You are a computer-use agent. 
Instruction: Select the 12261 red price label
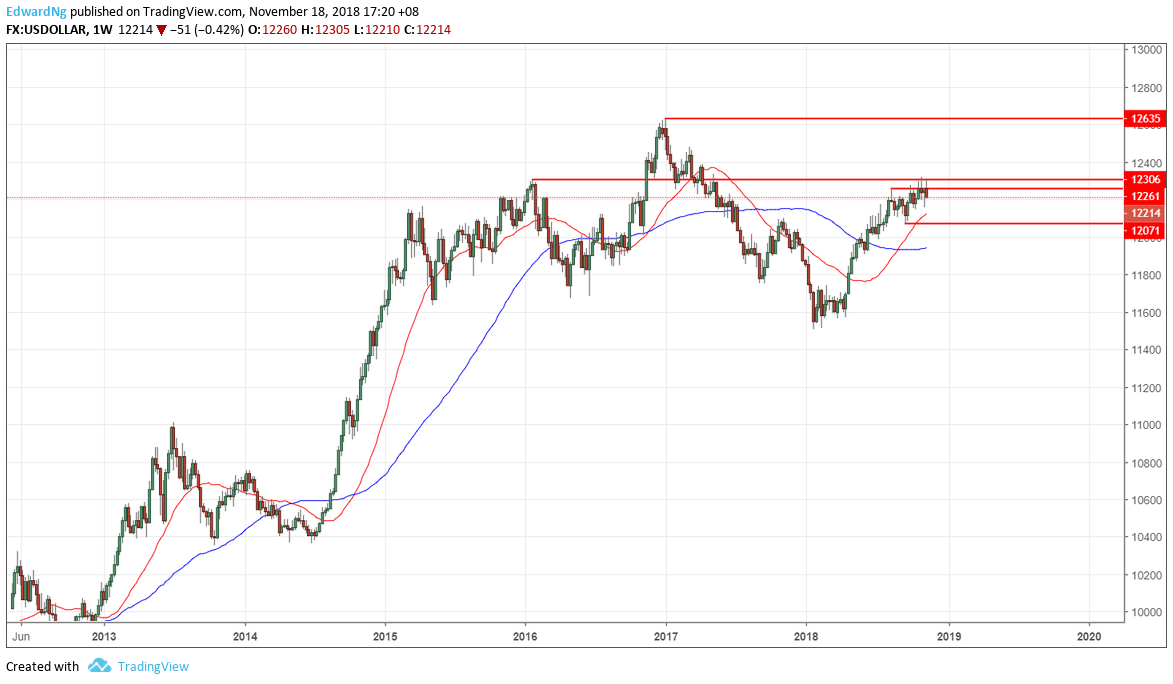pos(1145,196)
